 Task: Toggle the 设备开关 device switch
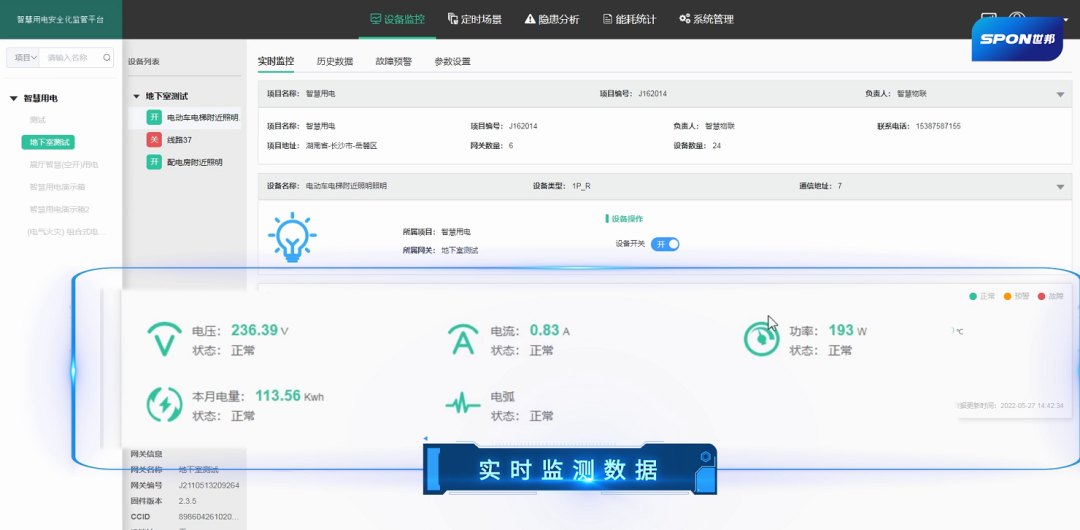[665, 244]
